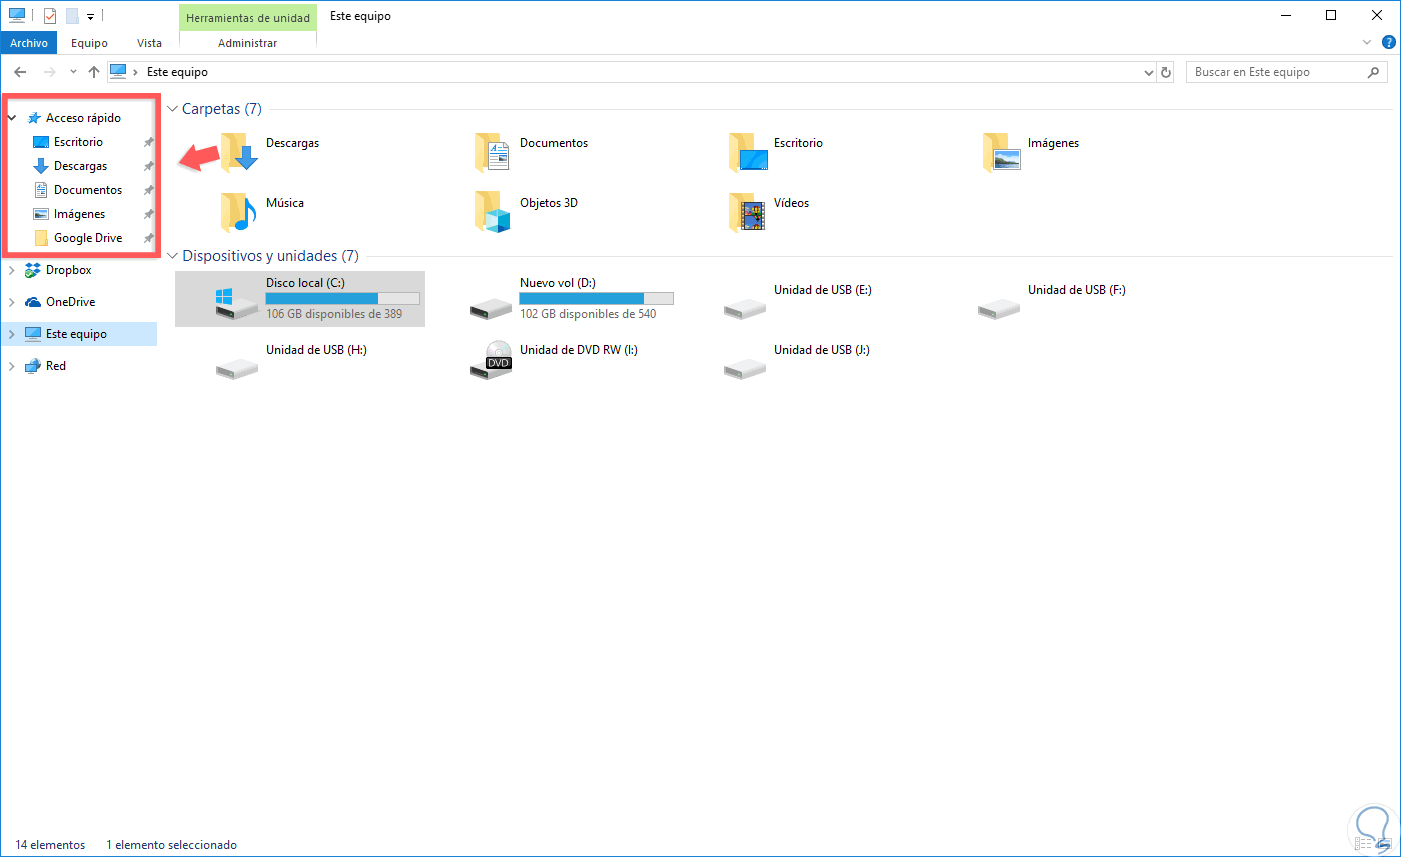Select the Unidad de USB (H:) drive icon
1401x857 pixels.
237,367
